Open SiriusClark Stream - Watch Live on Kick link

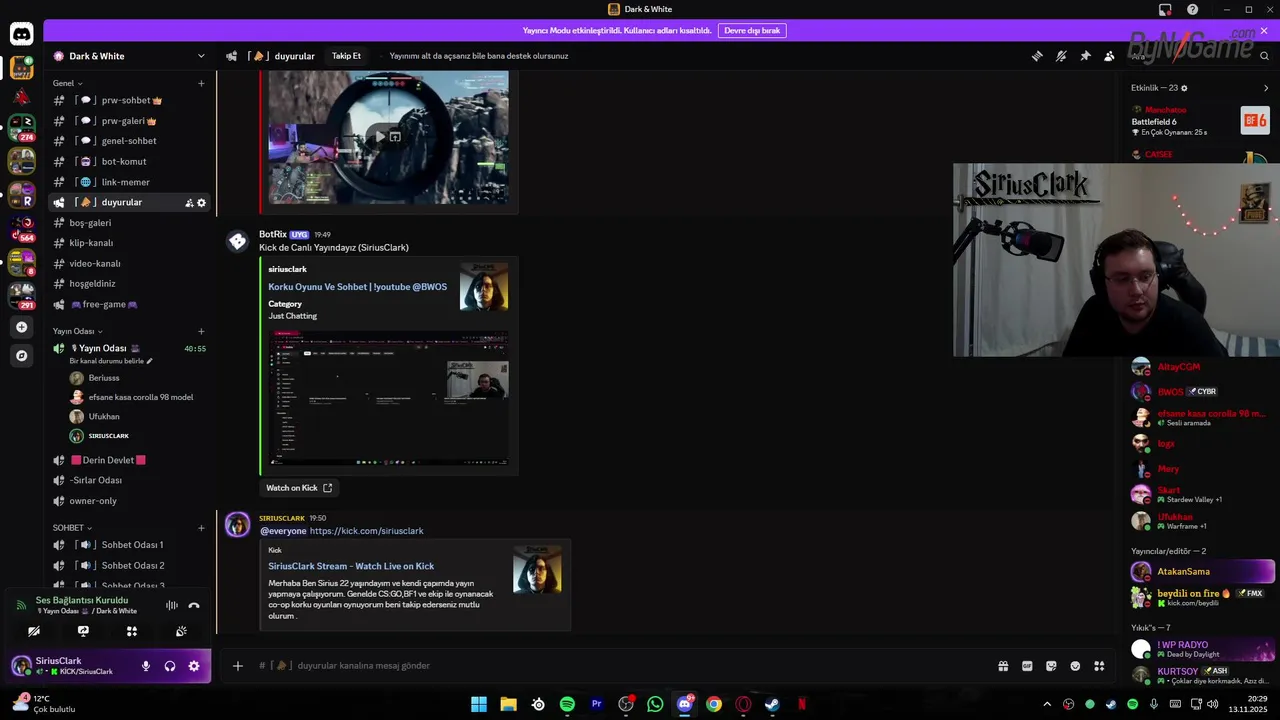point(351,566)
